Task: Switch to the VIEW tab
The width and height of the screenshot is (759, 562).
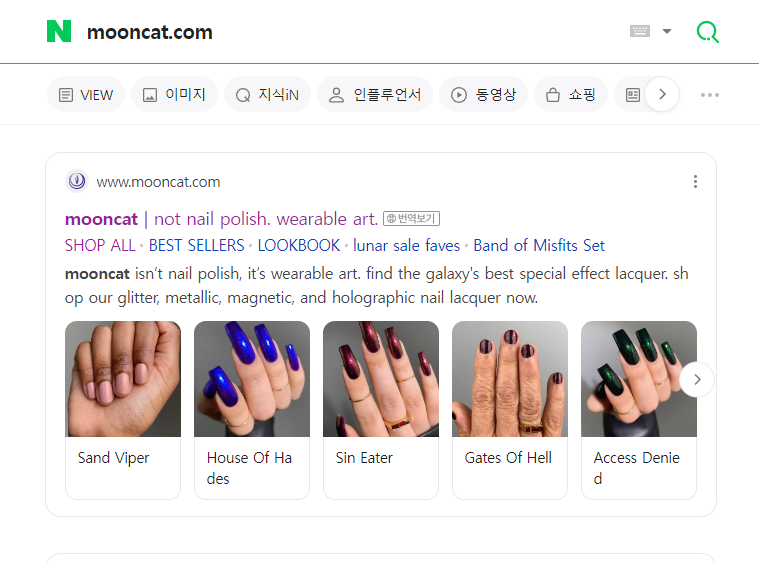Action: [86, 94]
